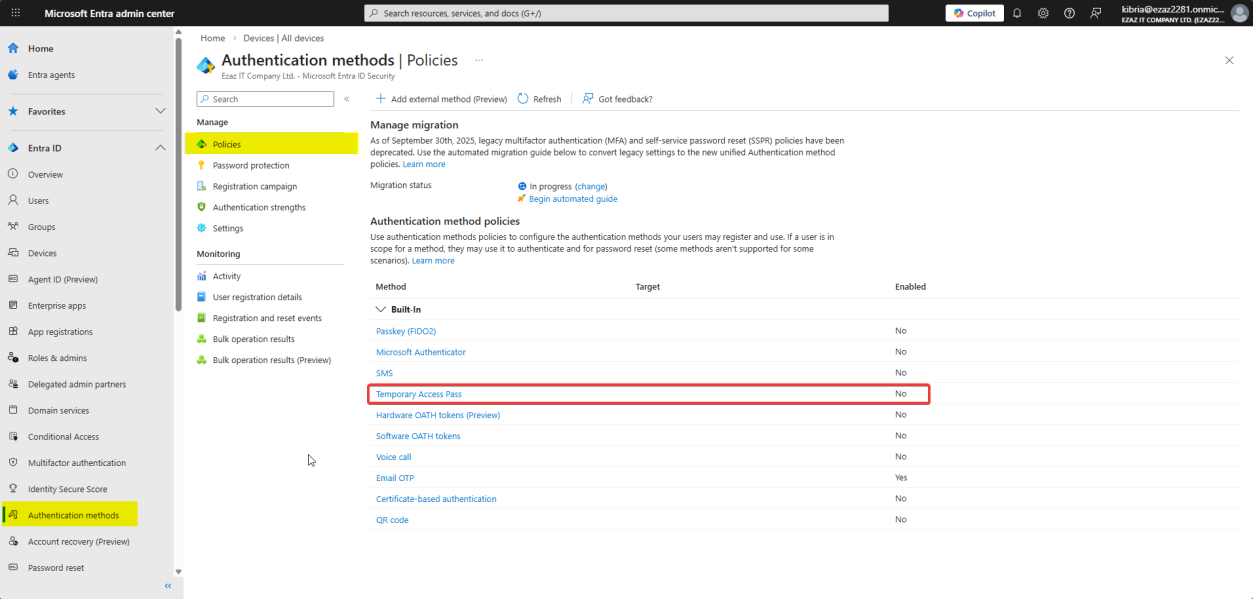Collapse the Entra ID section chevron

coord(160,148)
